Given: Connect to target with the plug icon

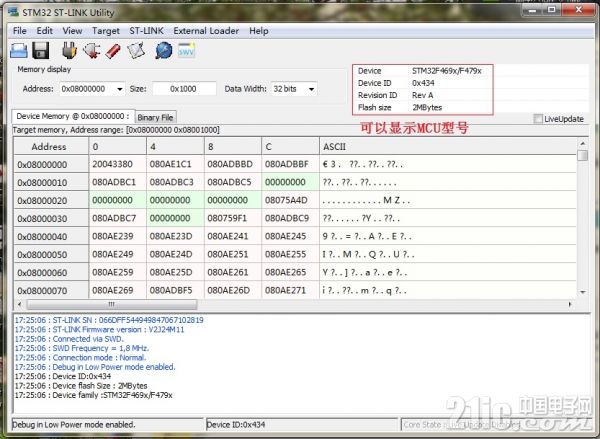Looking at the screenshot, I should (69, 51).
